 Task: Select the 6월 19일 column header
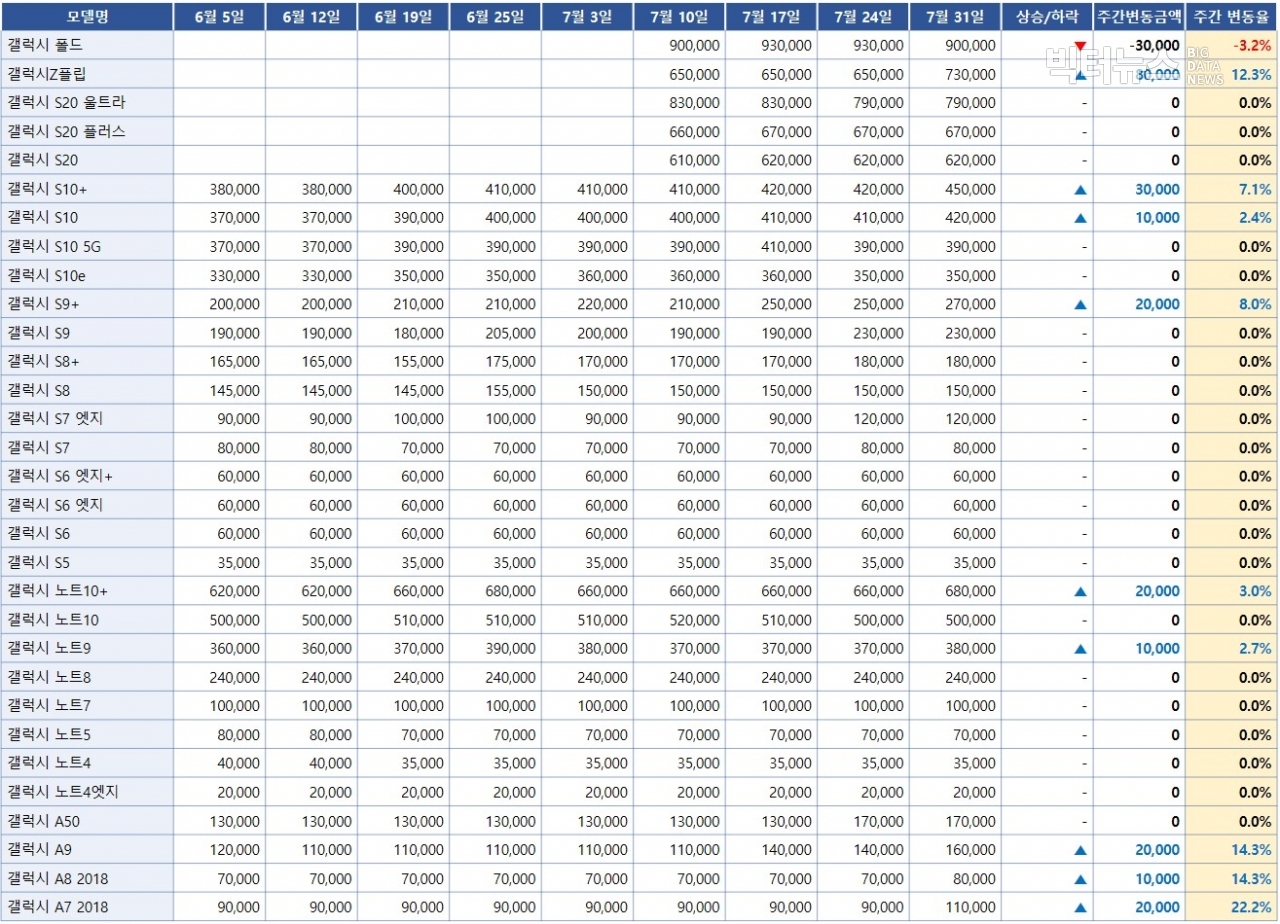click(403, 16)
